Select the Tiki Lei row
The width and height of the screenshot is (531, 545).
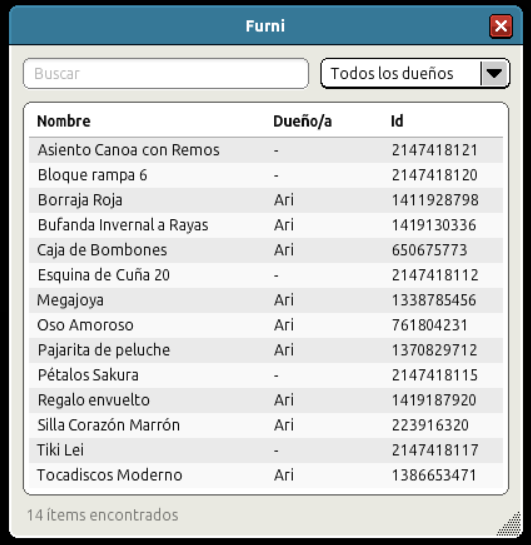pyautogui.click(x=266, y=451)
